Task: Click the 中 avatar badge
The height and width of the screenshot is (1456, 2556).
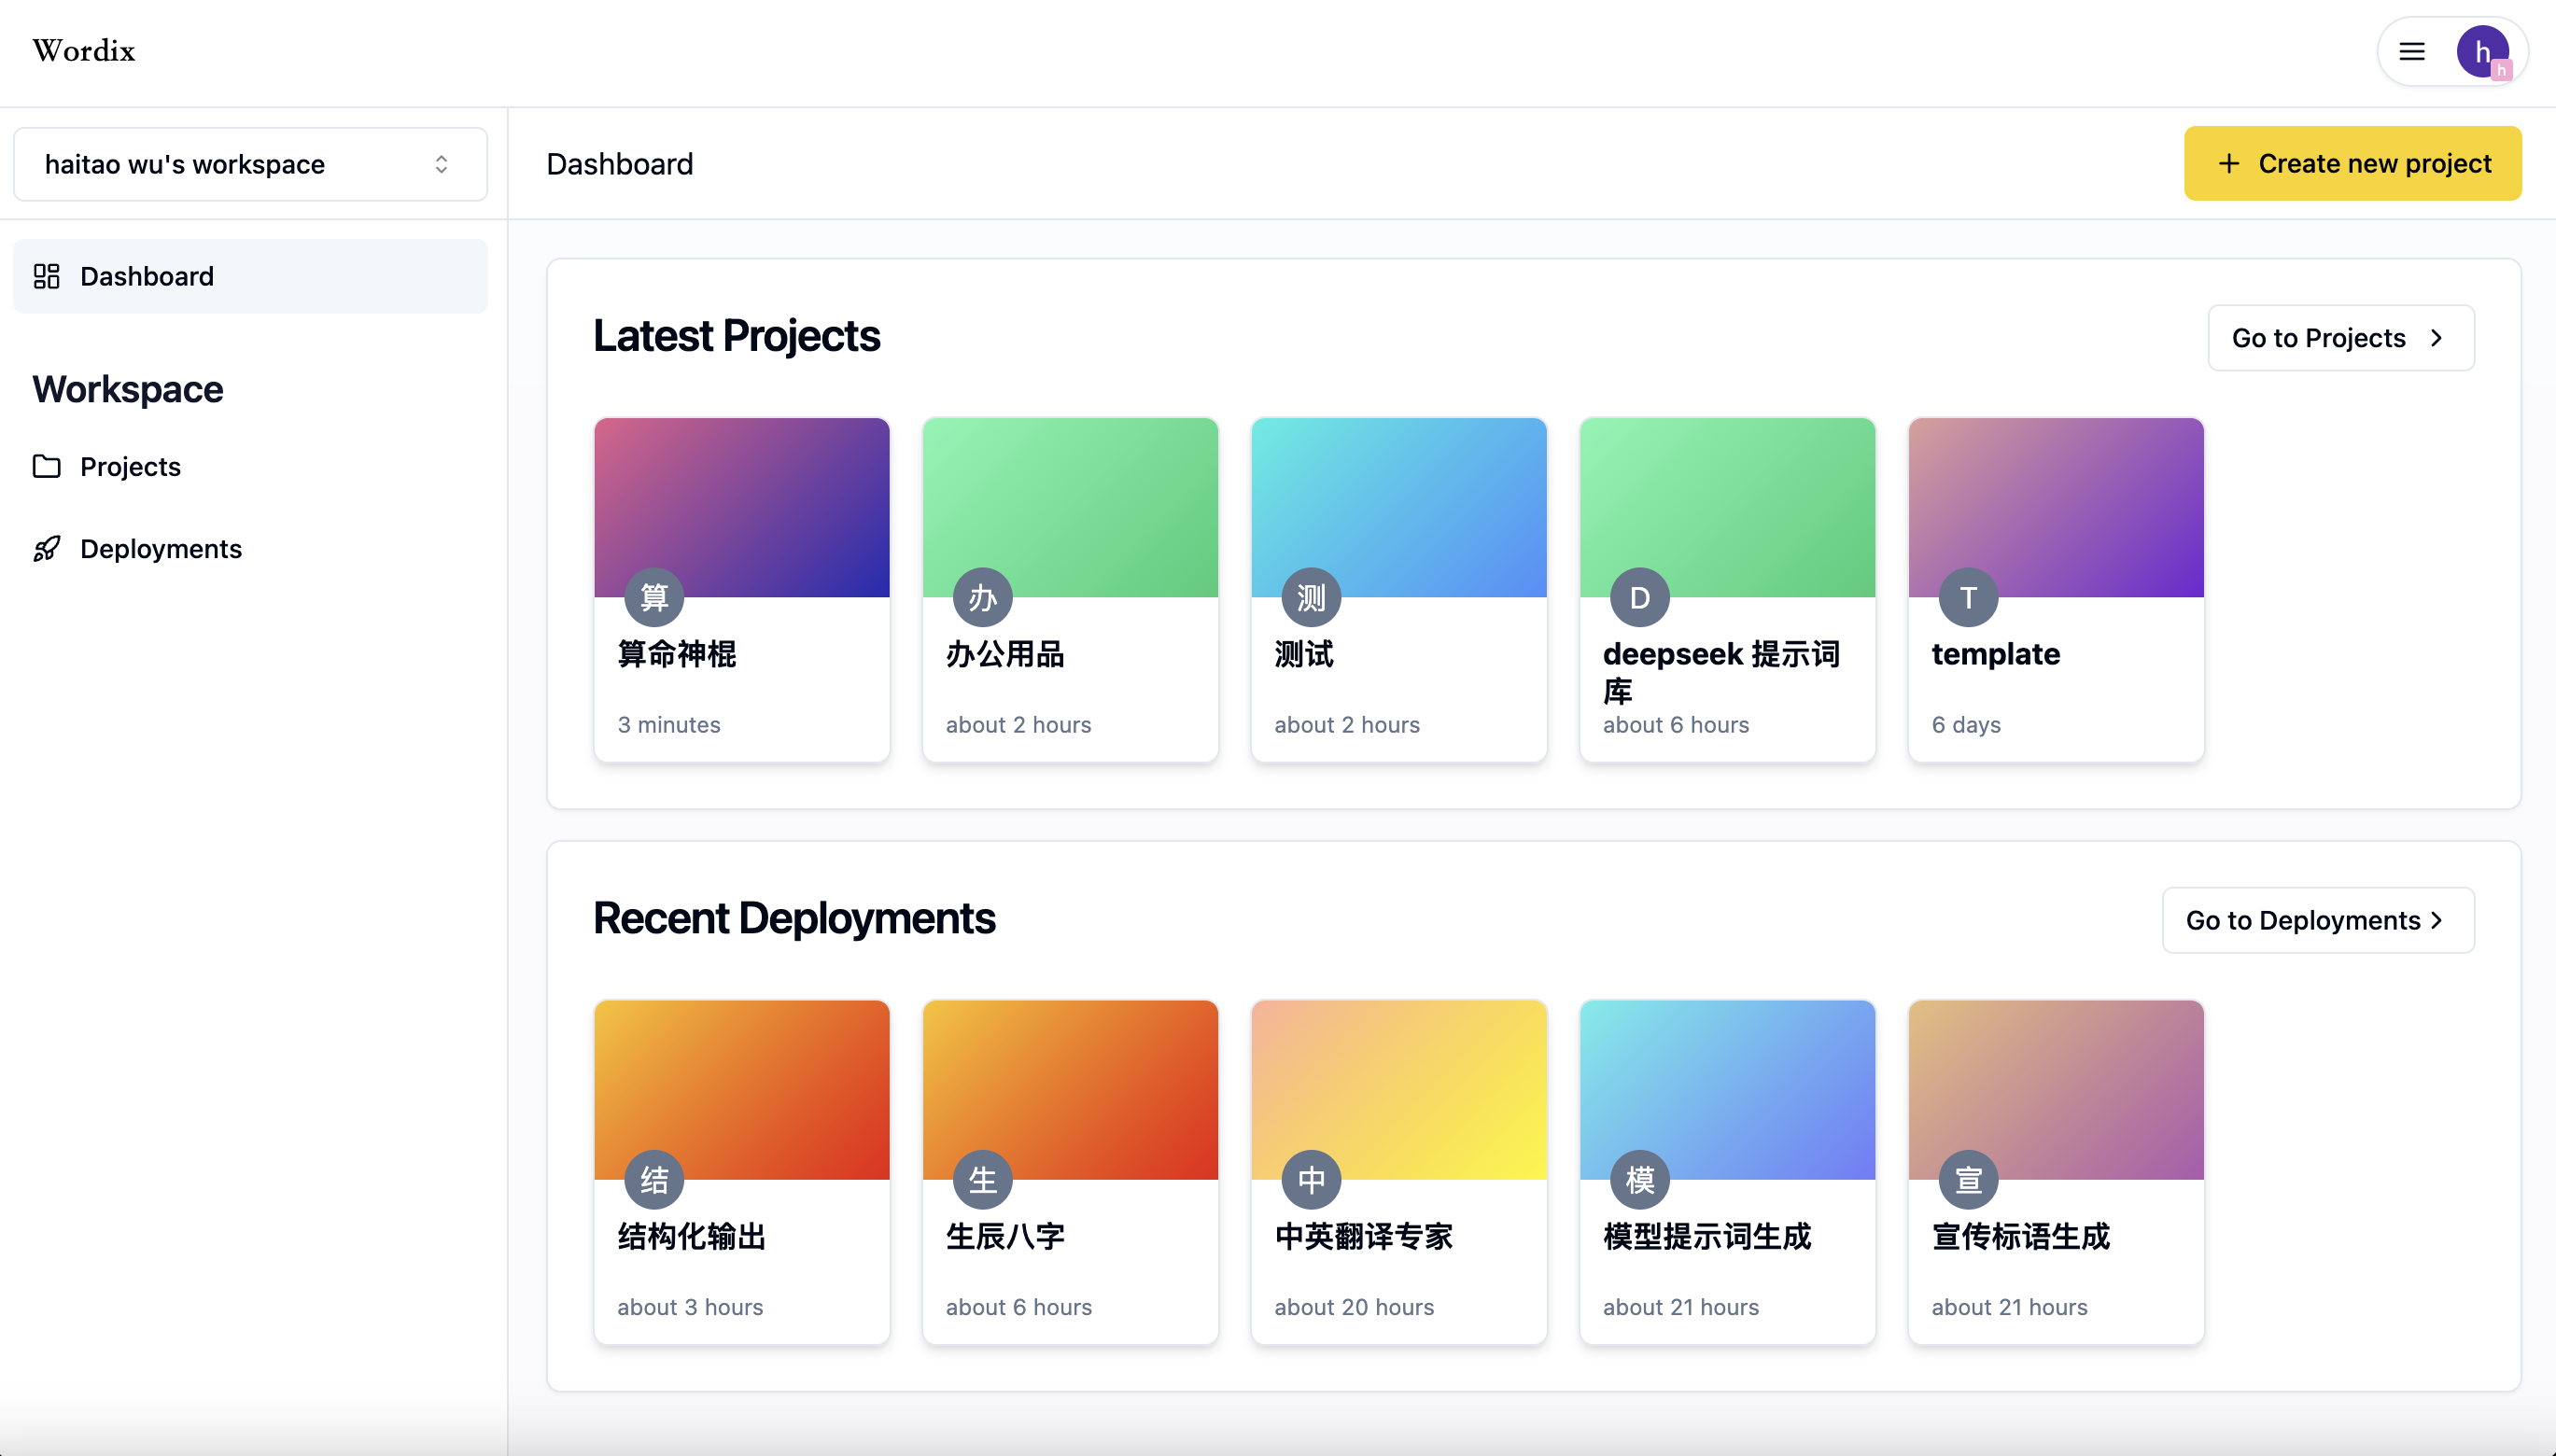Action: point(1311,1180)
